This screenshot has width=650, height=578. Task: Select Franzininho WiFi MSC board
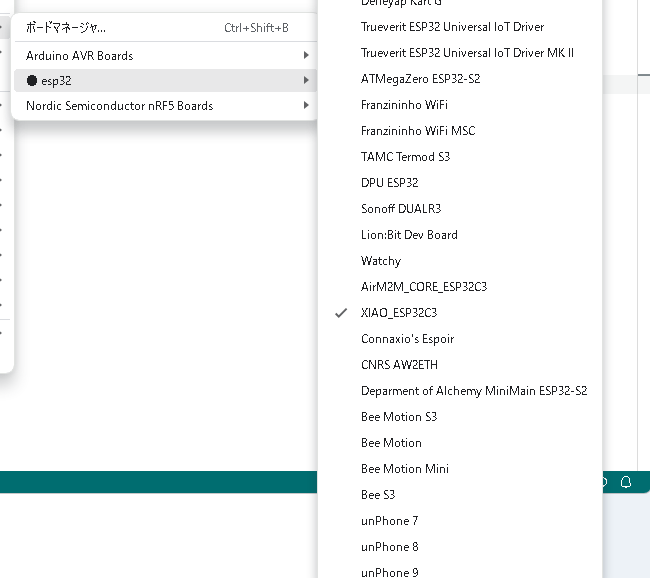coord(460,131)
